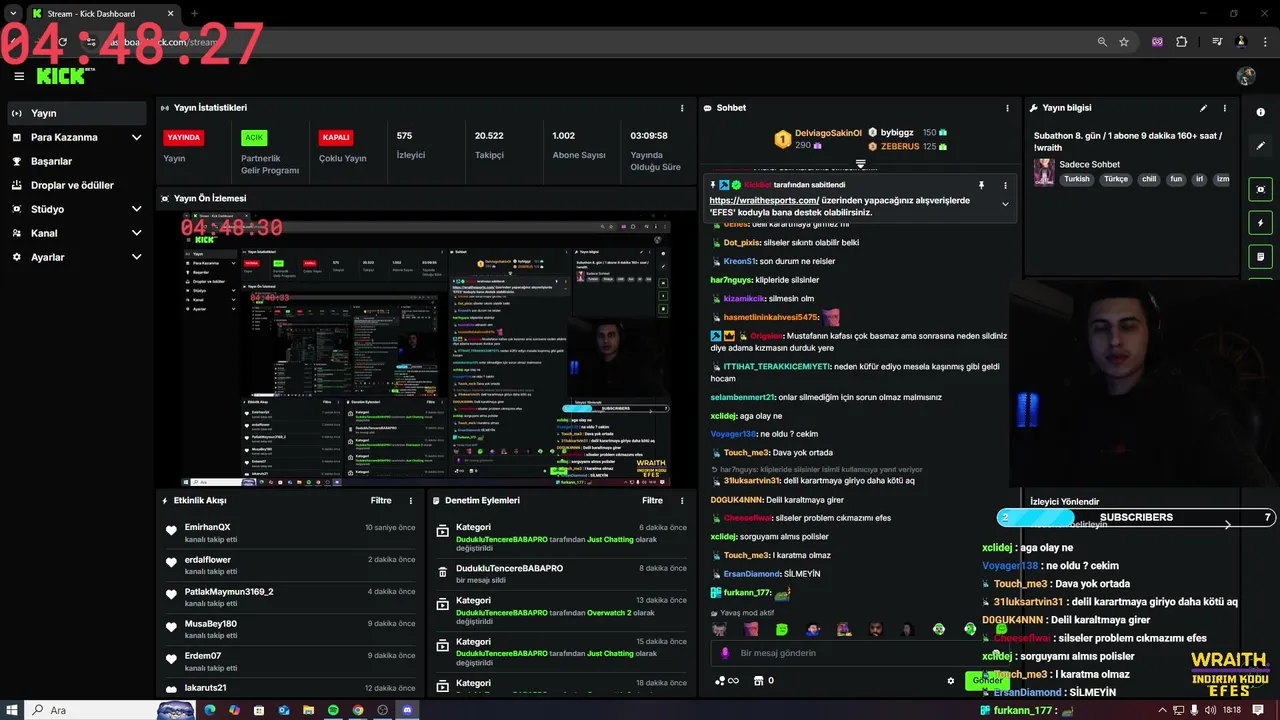Screen dimensions: 1280x720
Task: Expand the Stüdyo sidebar section
Action: (76, 209)
